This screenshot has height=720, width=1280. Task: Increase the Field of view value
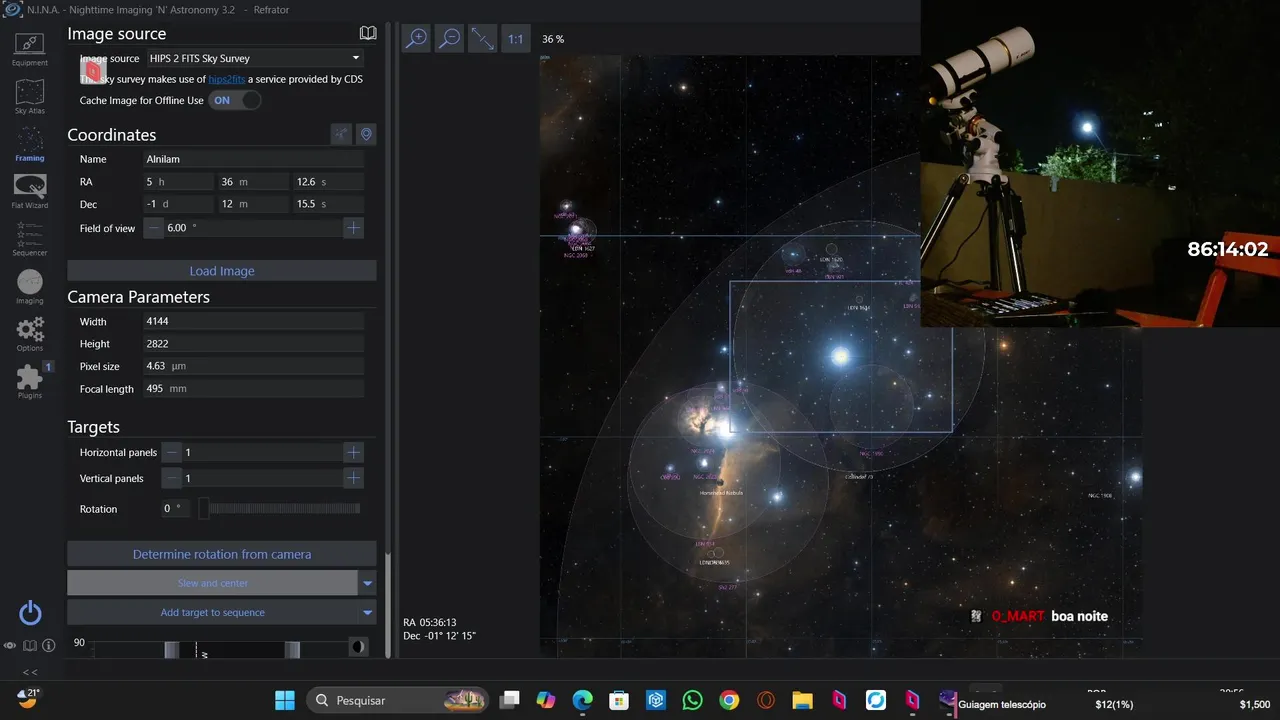pyautogui.click(x=353, y=228)
